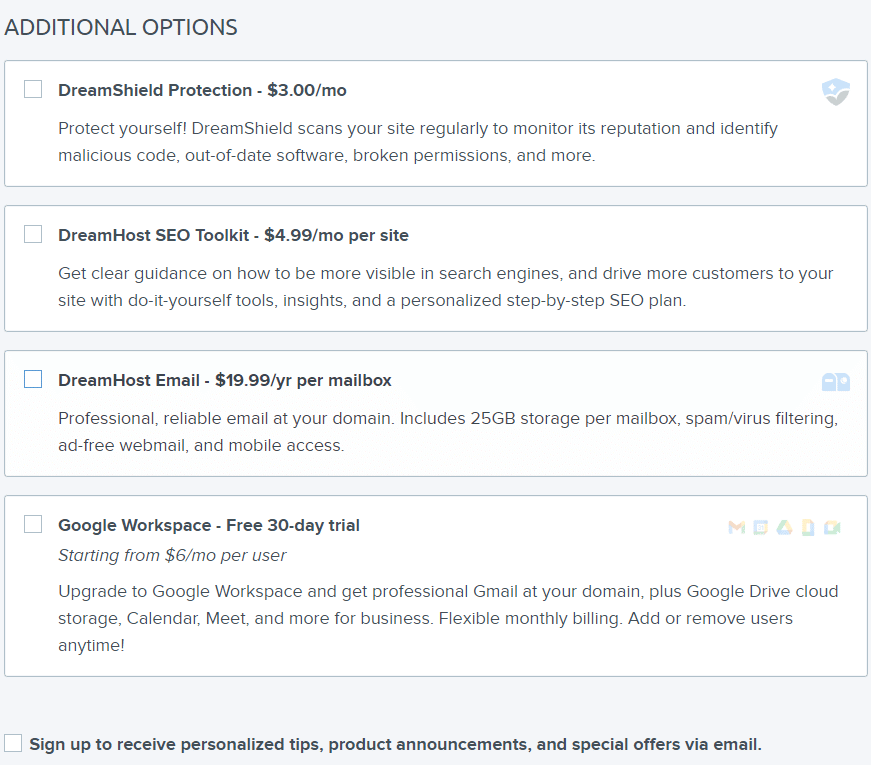Viewport: 871px width, 765px height.
Task: Click the Google Docs icon
Action: coord(808,527)
